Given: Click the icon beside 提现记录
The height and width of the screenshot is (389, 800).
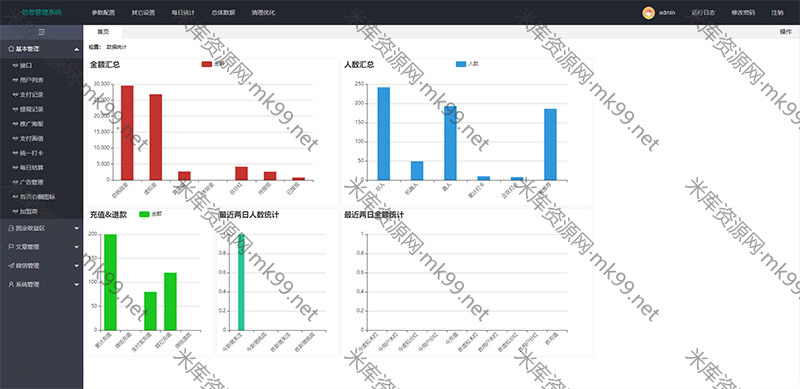Looking at the screenshot, I should pos(15,109).
